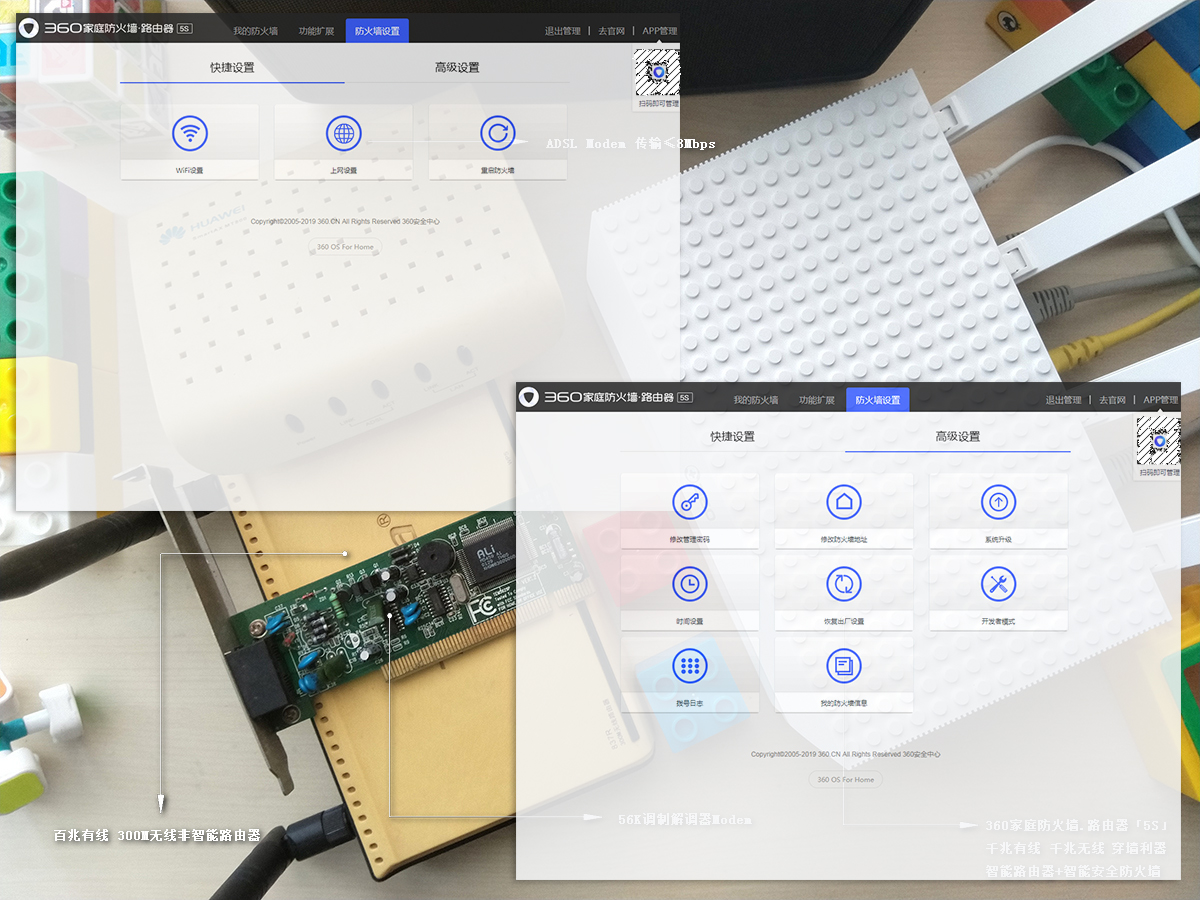The width and height of the screenshot is (1200, 900).
Task: Click 360 OS For Home button, upper window
Action: (345, 247)
